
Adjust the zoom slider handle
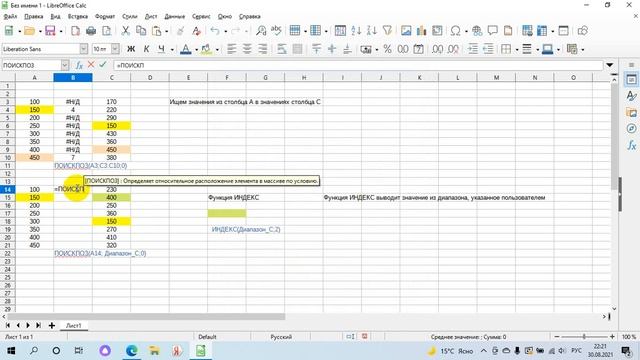tap(584, 337)
